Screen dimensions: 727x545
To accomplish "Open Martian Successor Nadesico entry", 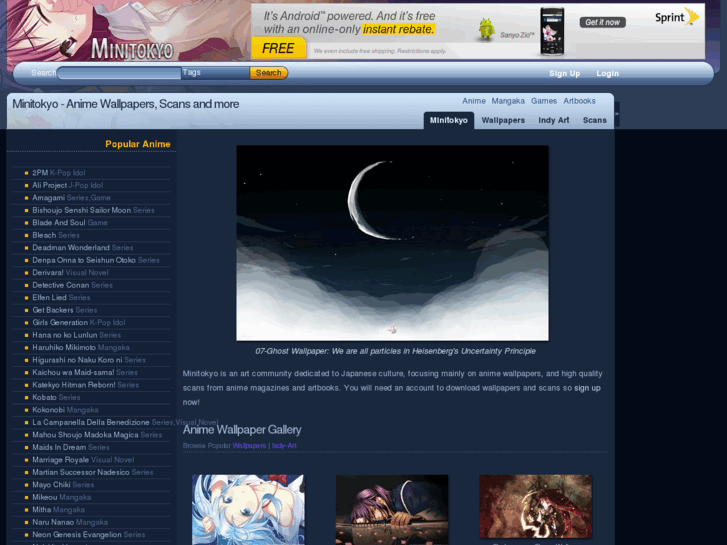I will [81, 473].
